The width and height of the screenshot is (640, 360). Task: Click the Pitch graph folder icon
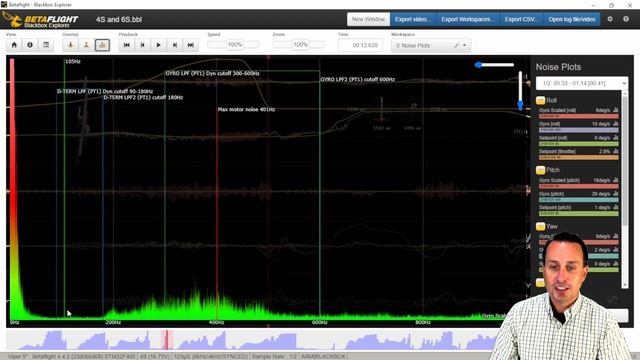pos(540,170)
